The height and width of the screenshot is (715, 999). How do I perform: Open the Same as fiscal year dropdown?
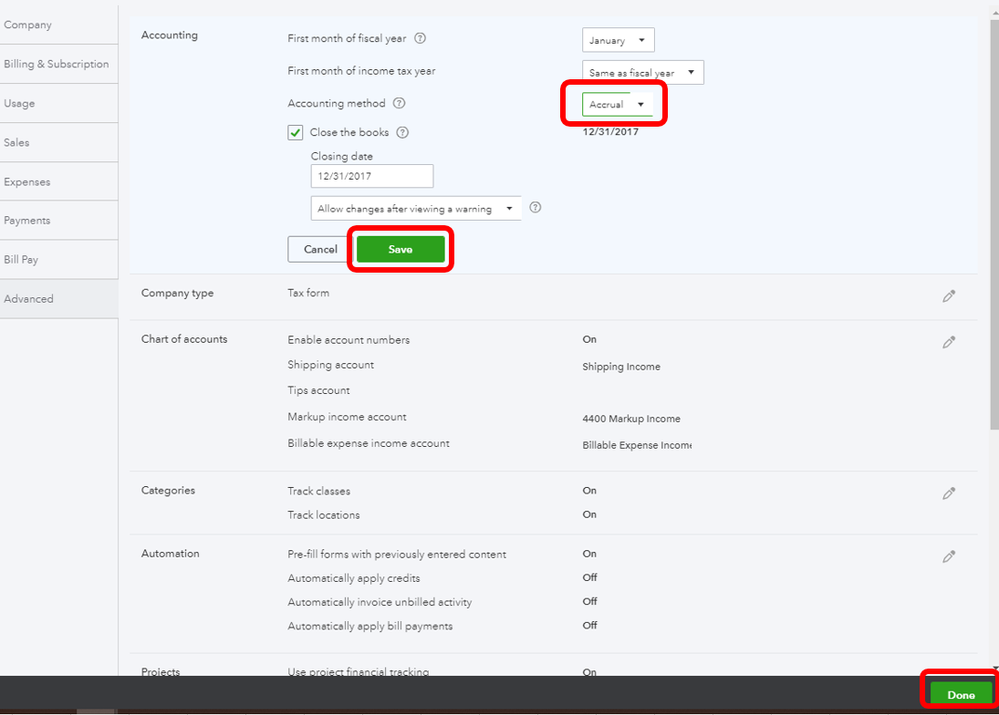click(643, 73)
